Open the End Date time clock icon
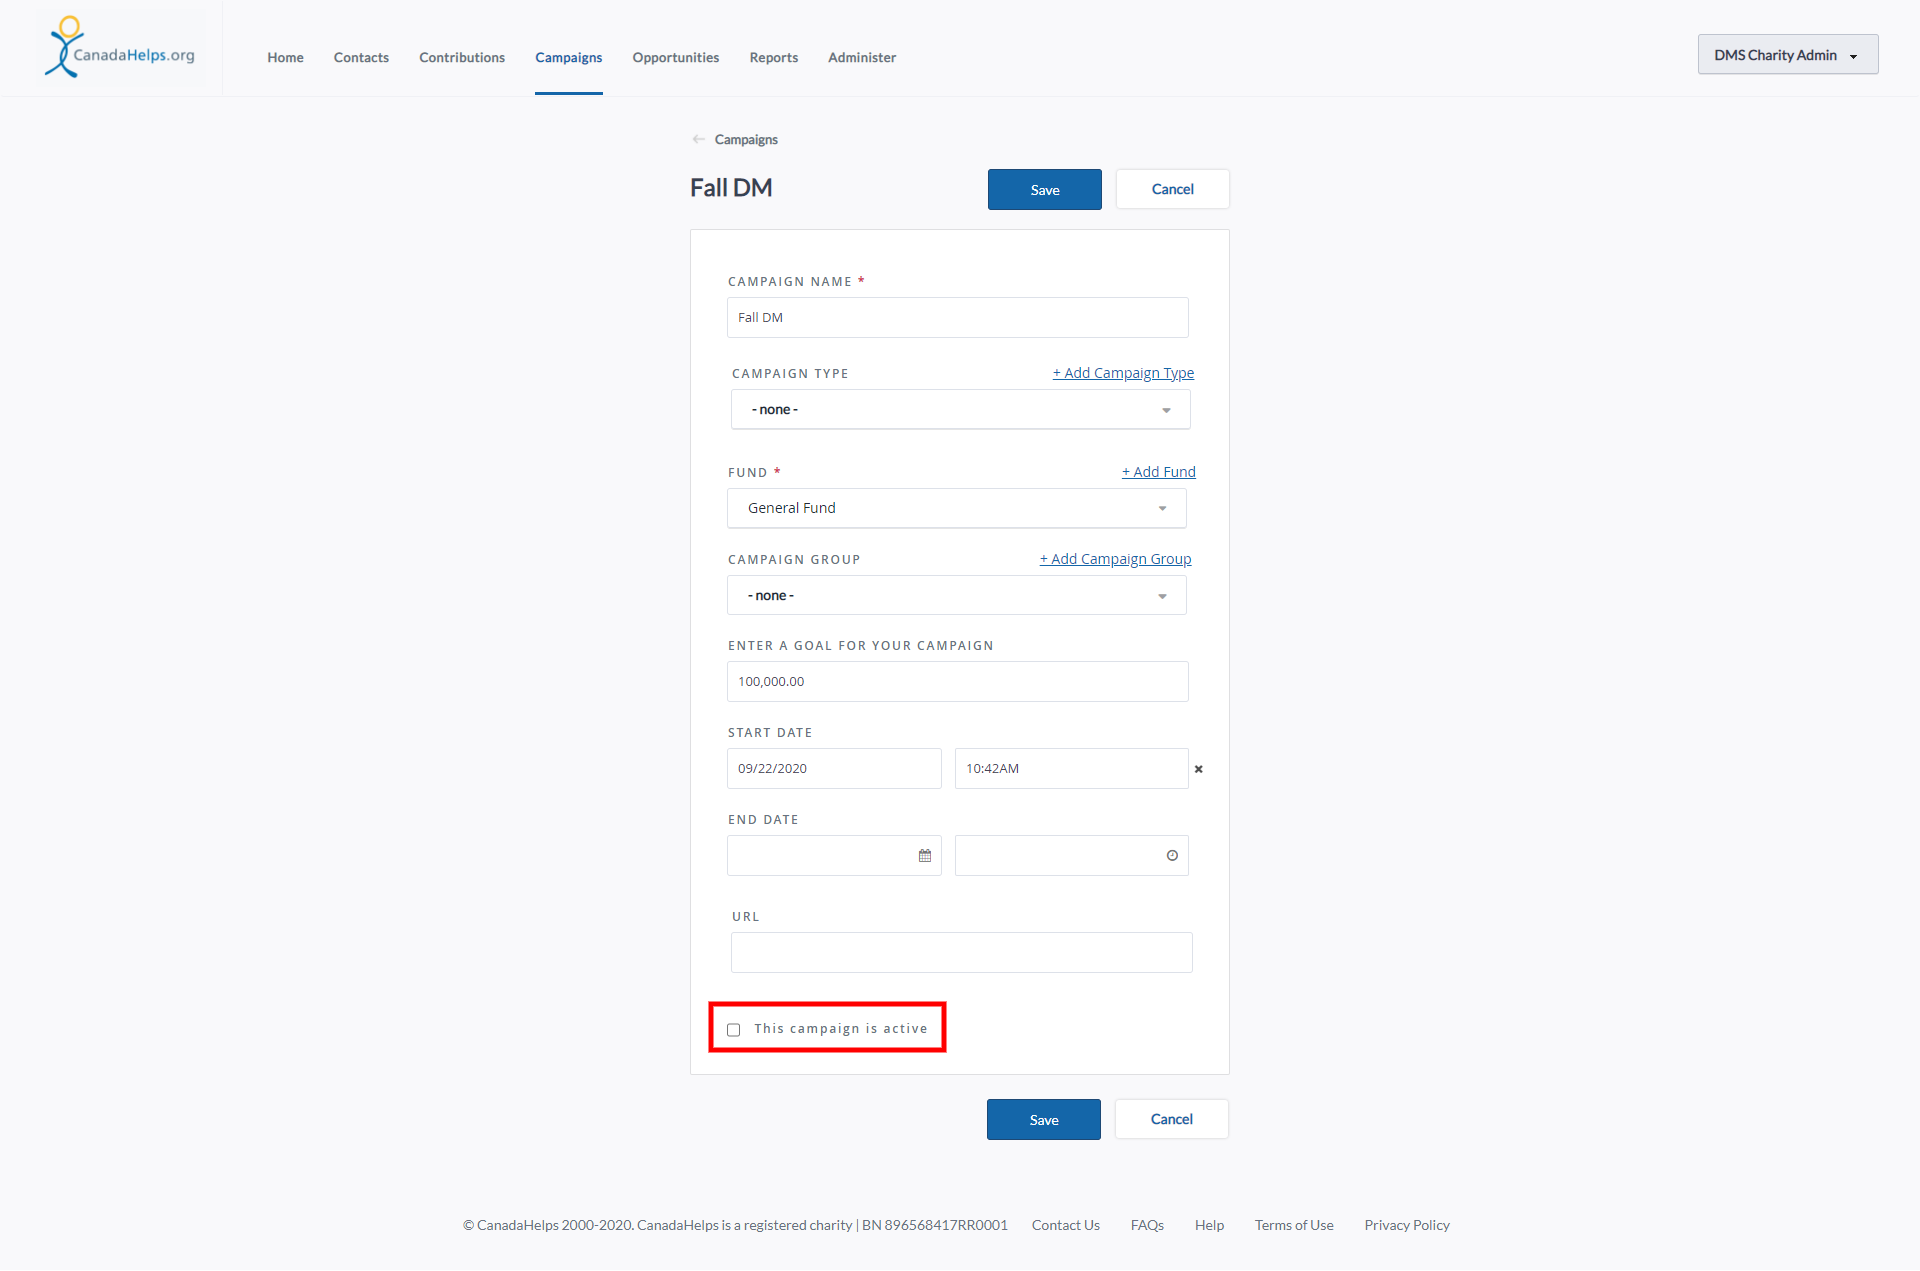Screen dimensions: 1920x1271 1172,856
